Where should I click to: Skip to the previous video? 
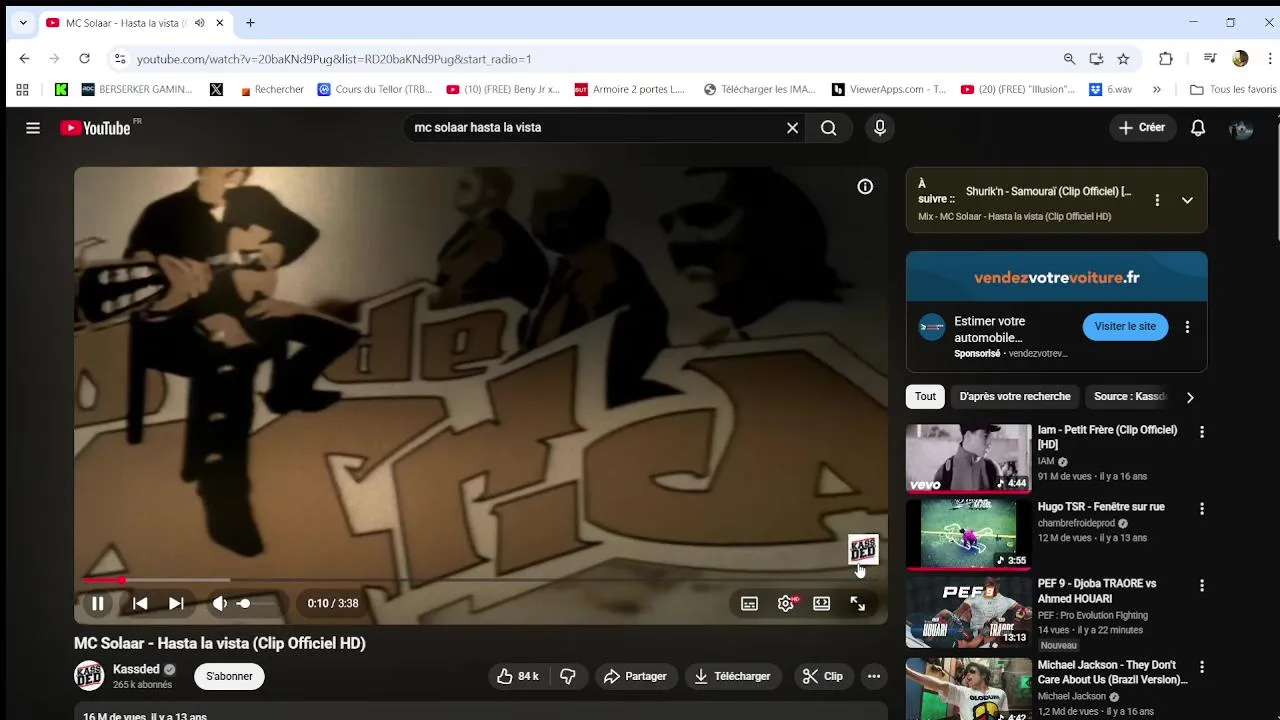[x=140, y=603]
